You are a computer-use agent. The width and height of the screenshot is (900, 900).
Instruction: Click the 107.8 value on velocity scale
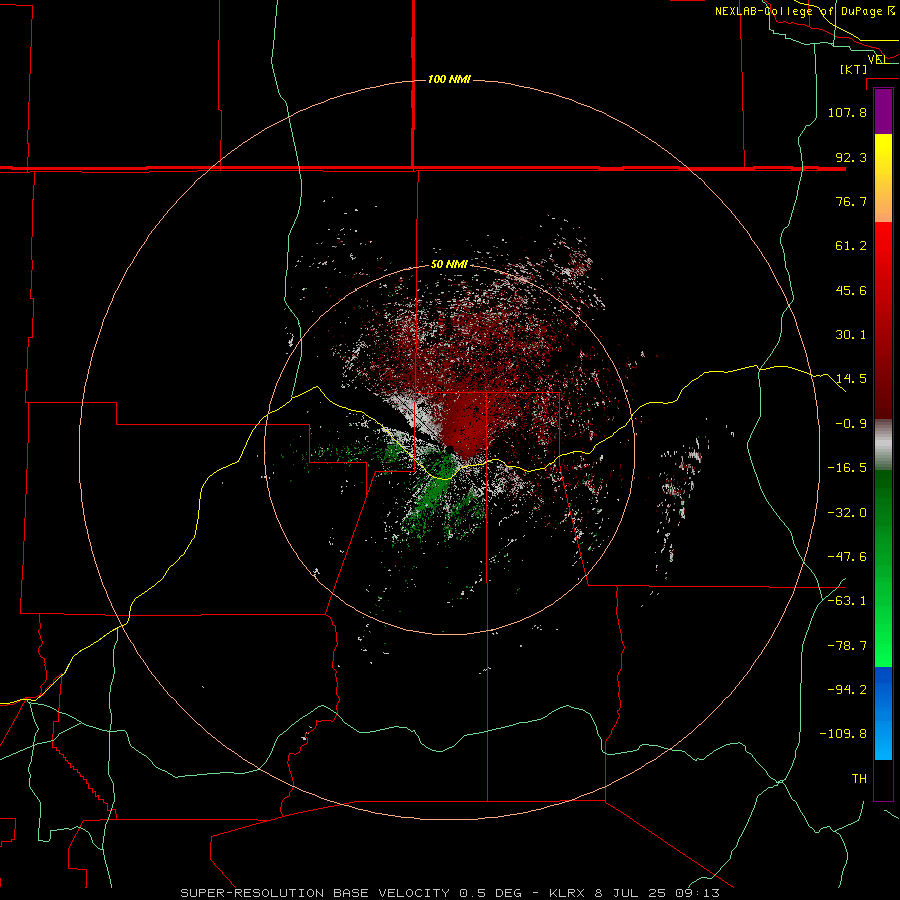coord(847,112)
